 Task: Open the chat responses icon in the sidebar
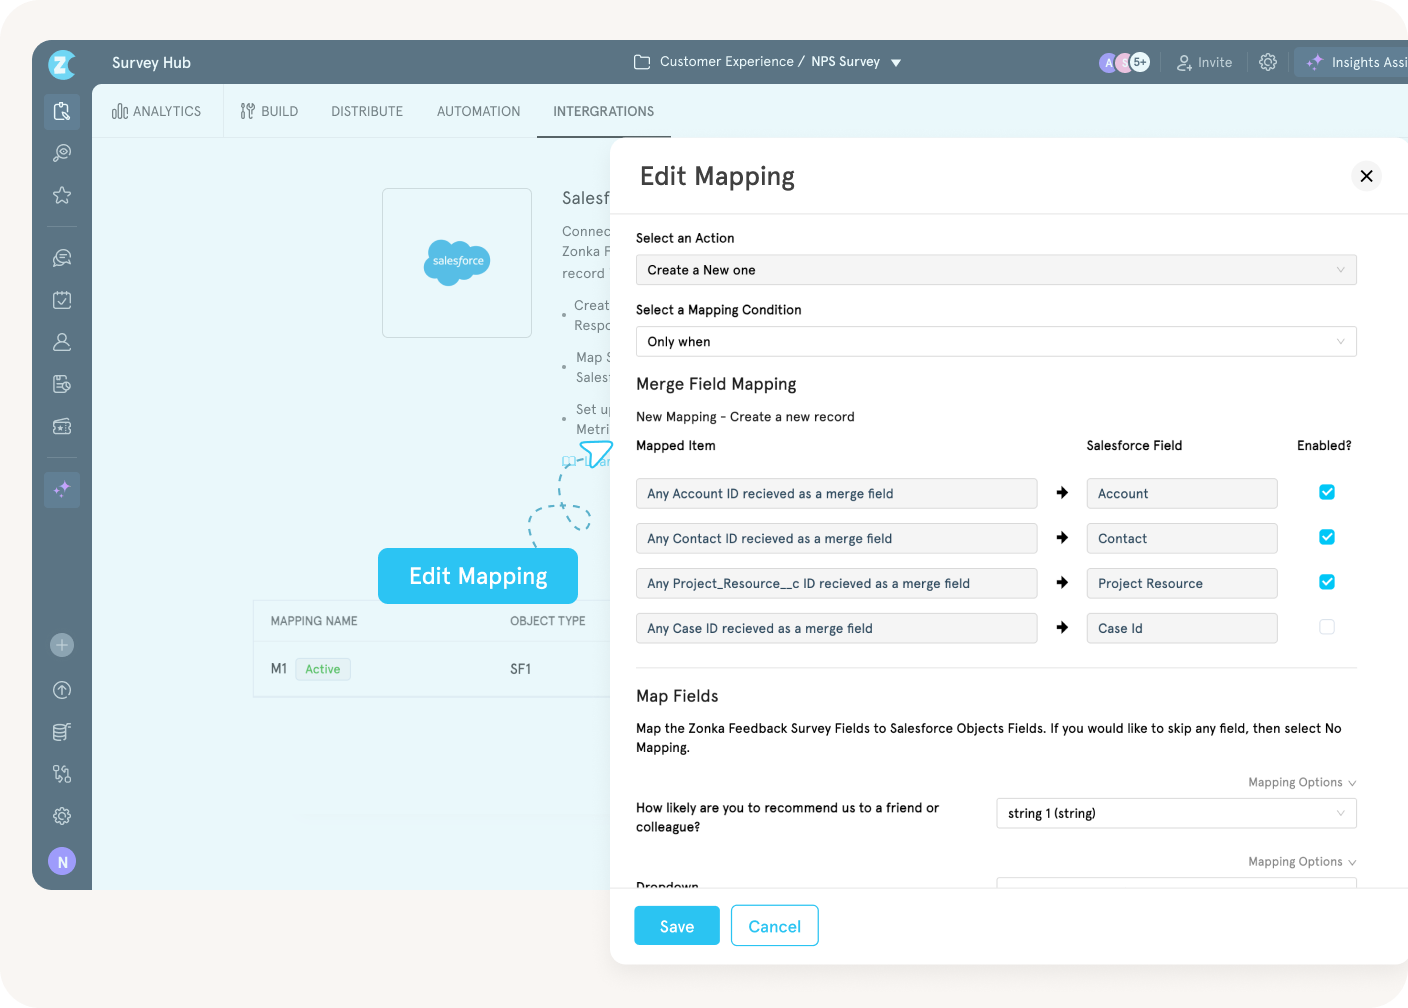tap(61, 257)
